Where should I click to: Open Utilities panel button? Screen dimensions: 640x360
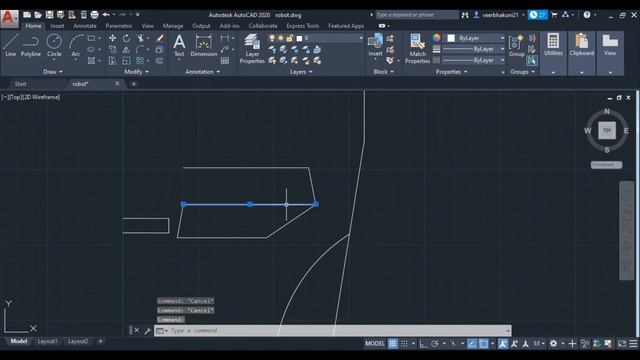pyautogui.click(x=553, y=45)
